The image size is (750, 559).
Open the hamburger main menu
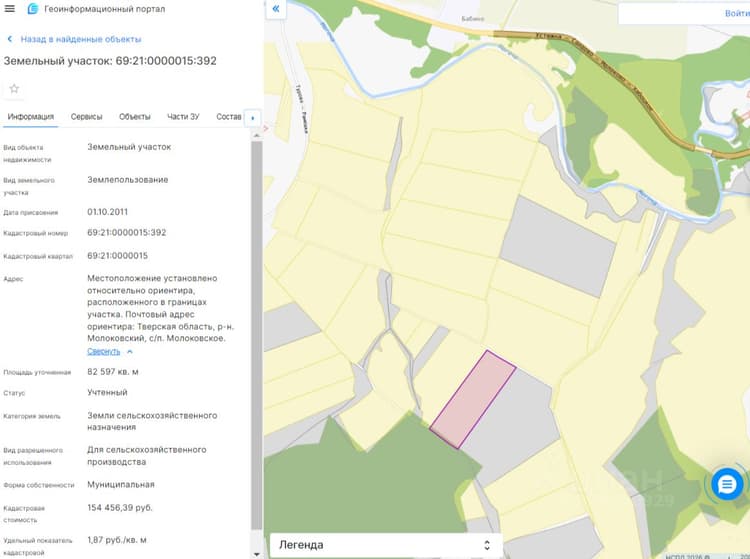[x=9, y=9]
